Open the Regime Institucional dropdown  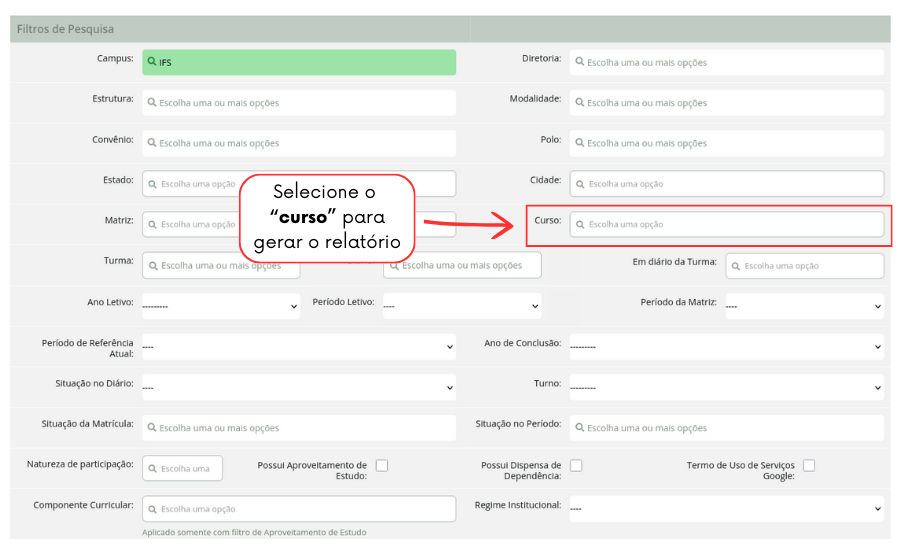[x=726, y=508]
